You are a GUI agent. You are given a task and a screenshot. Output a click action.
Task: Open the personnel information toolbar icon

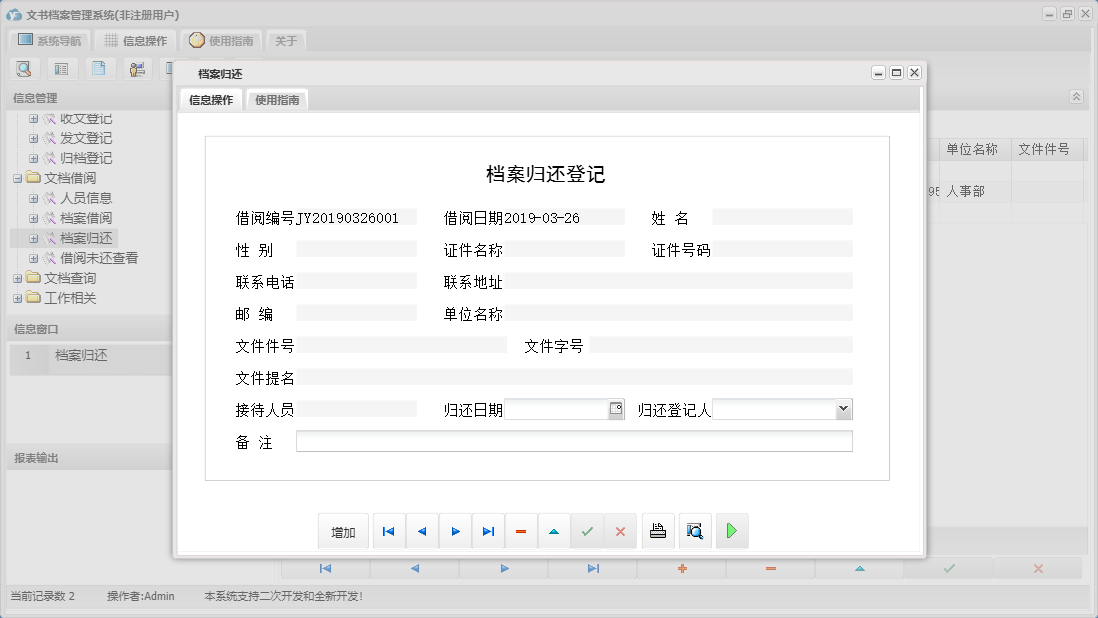pos(137,68)
